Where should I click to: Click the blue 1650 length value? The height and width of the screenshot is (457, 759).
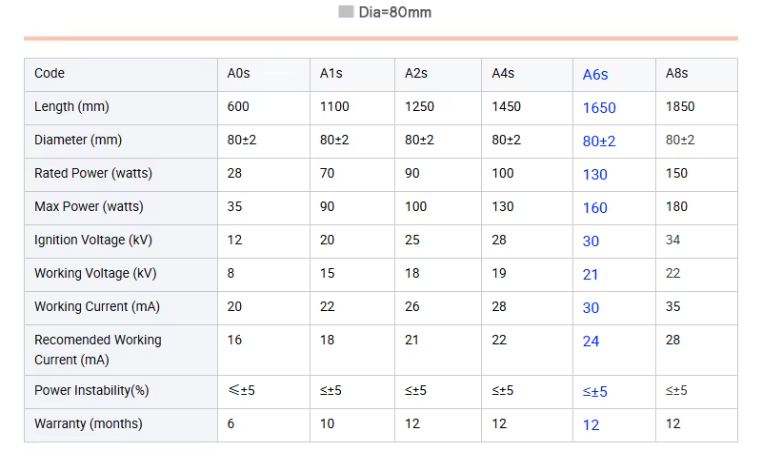[x=599, y=108]
